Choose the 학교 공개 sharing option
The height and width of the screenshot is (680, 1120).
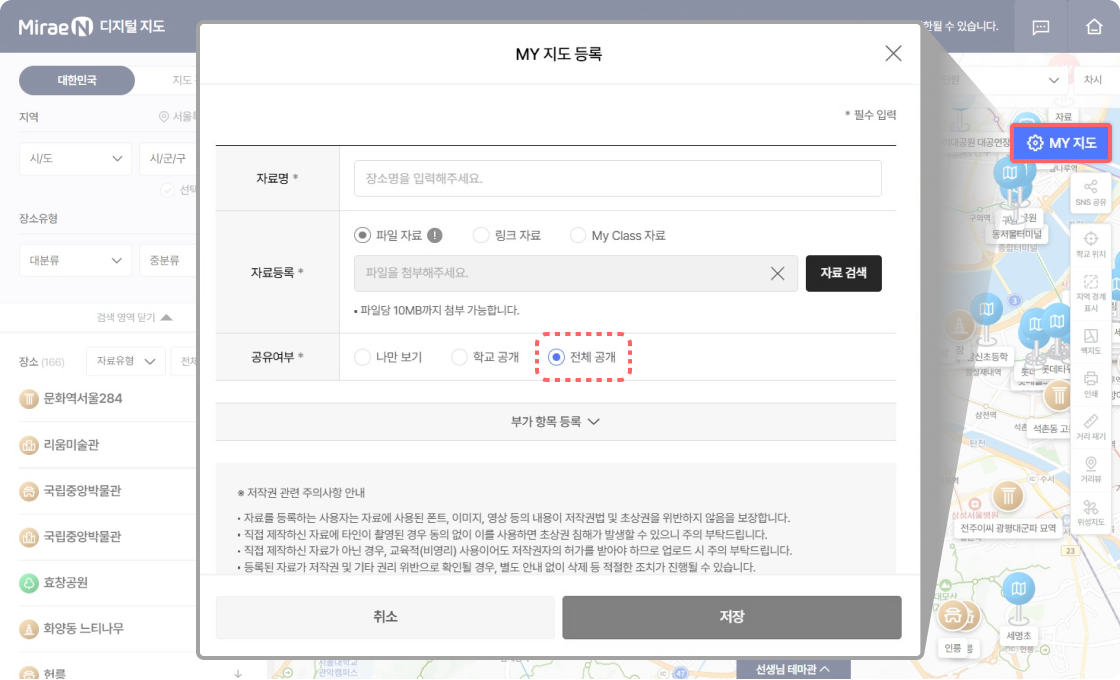(x=460, y=357)
